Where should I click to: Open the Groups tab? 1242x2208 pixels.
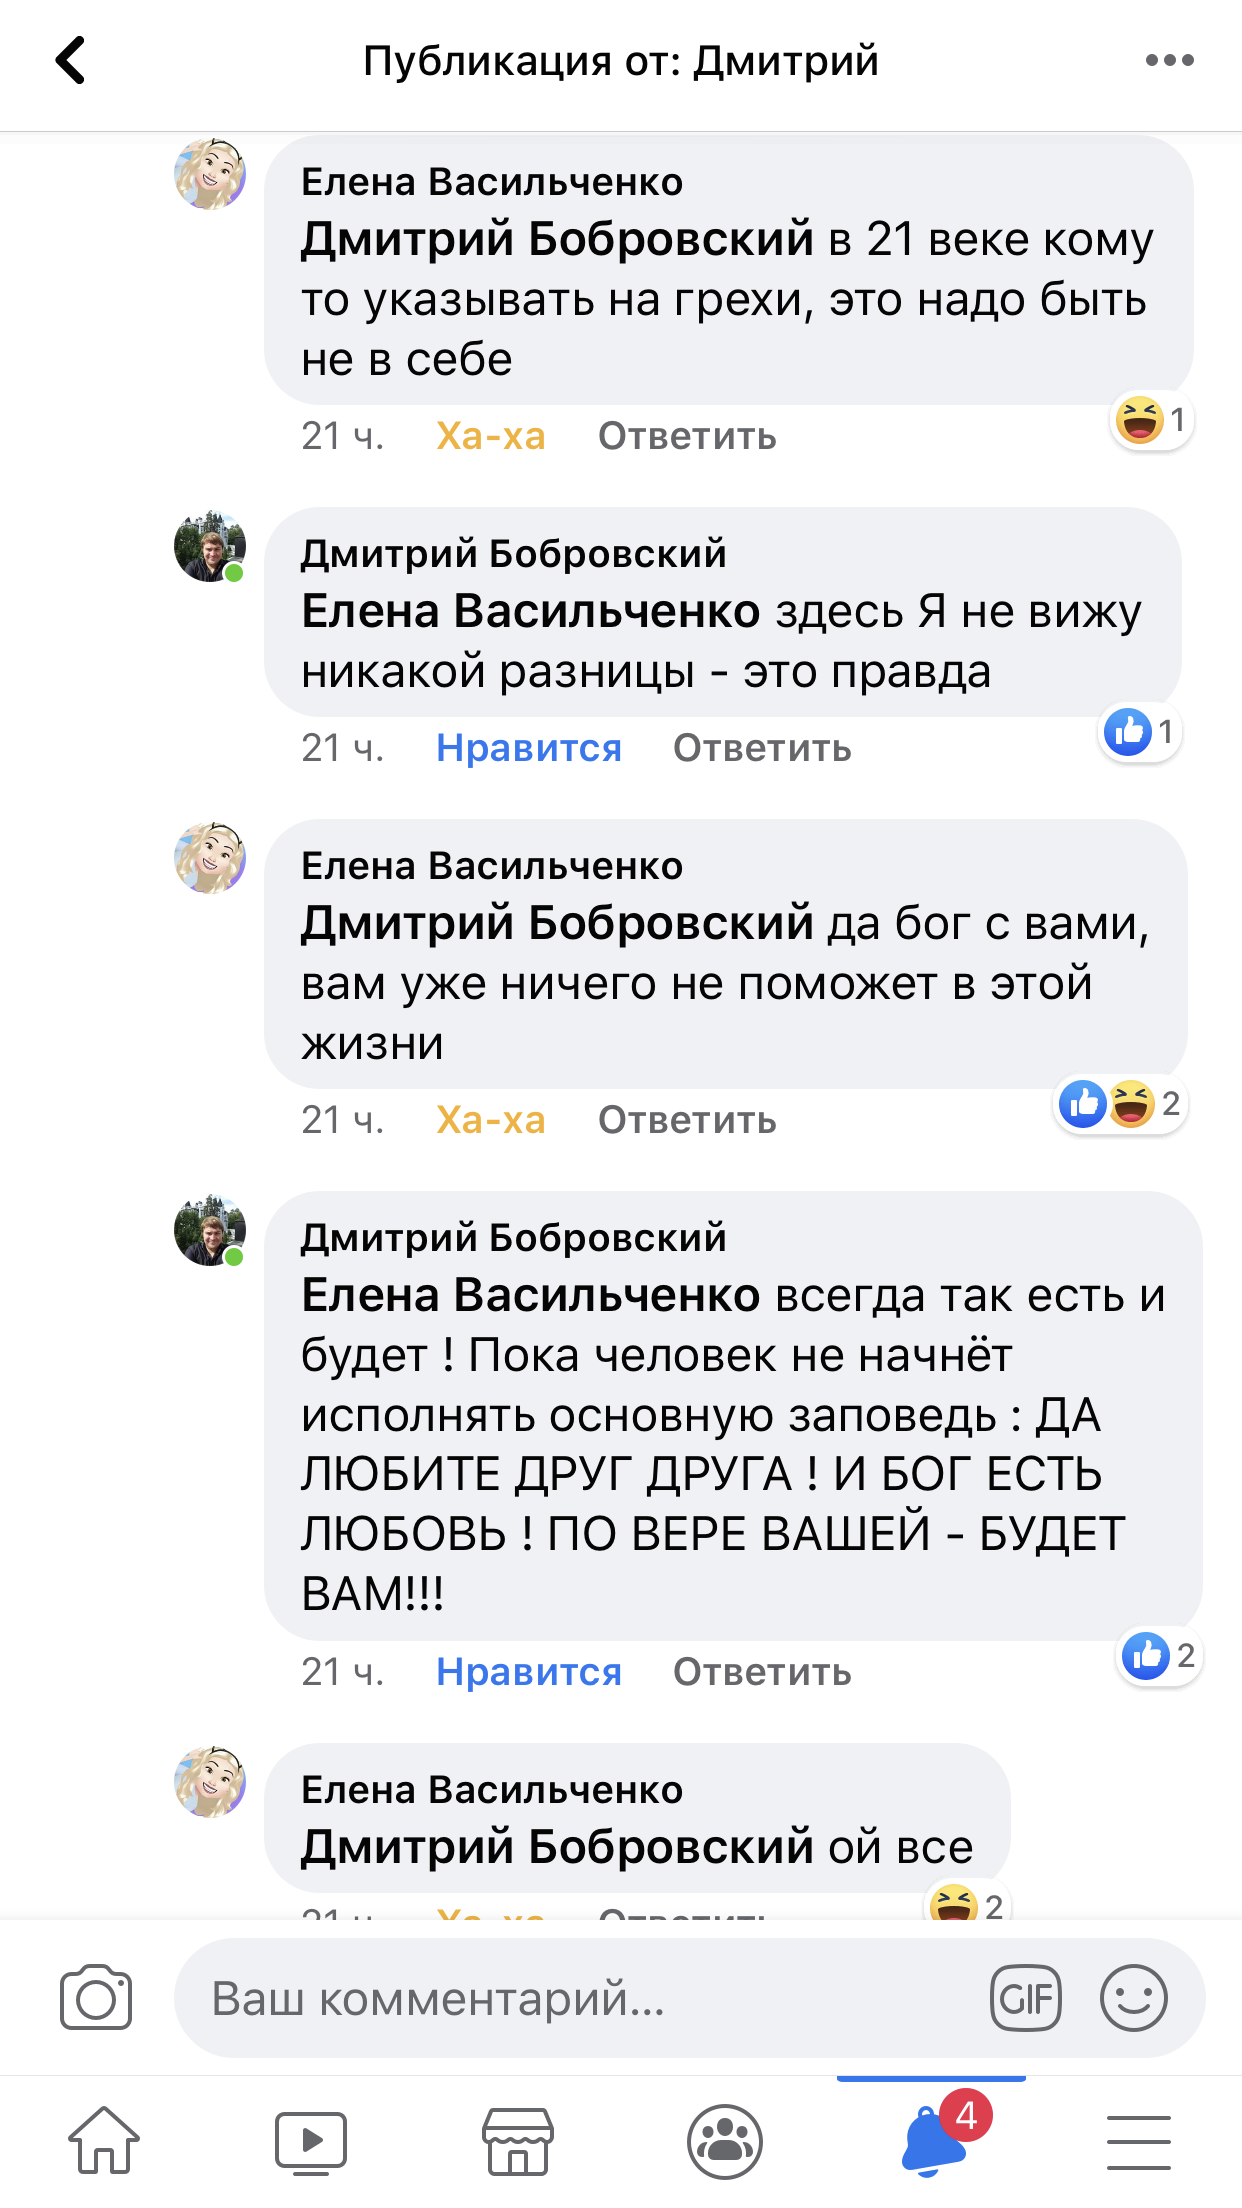point(725,2141)
